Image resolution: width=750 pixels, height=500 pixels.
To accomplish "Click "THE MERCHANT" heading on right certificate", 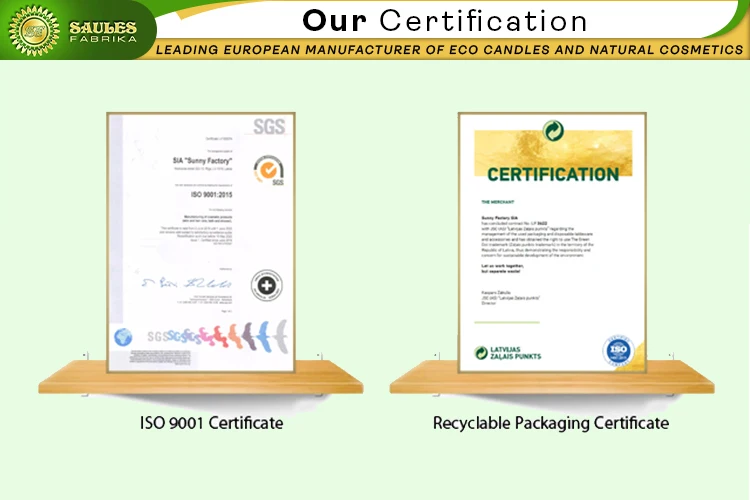I will coord(500,202).
